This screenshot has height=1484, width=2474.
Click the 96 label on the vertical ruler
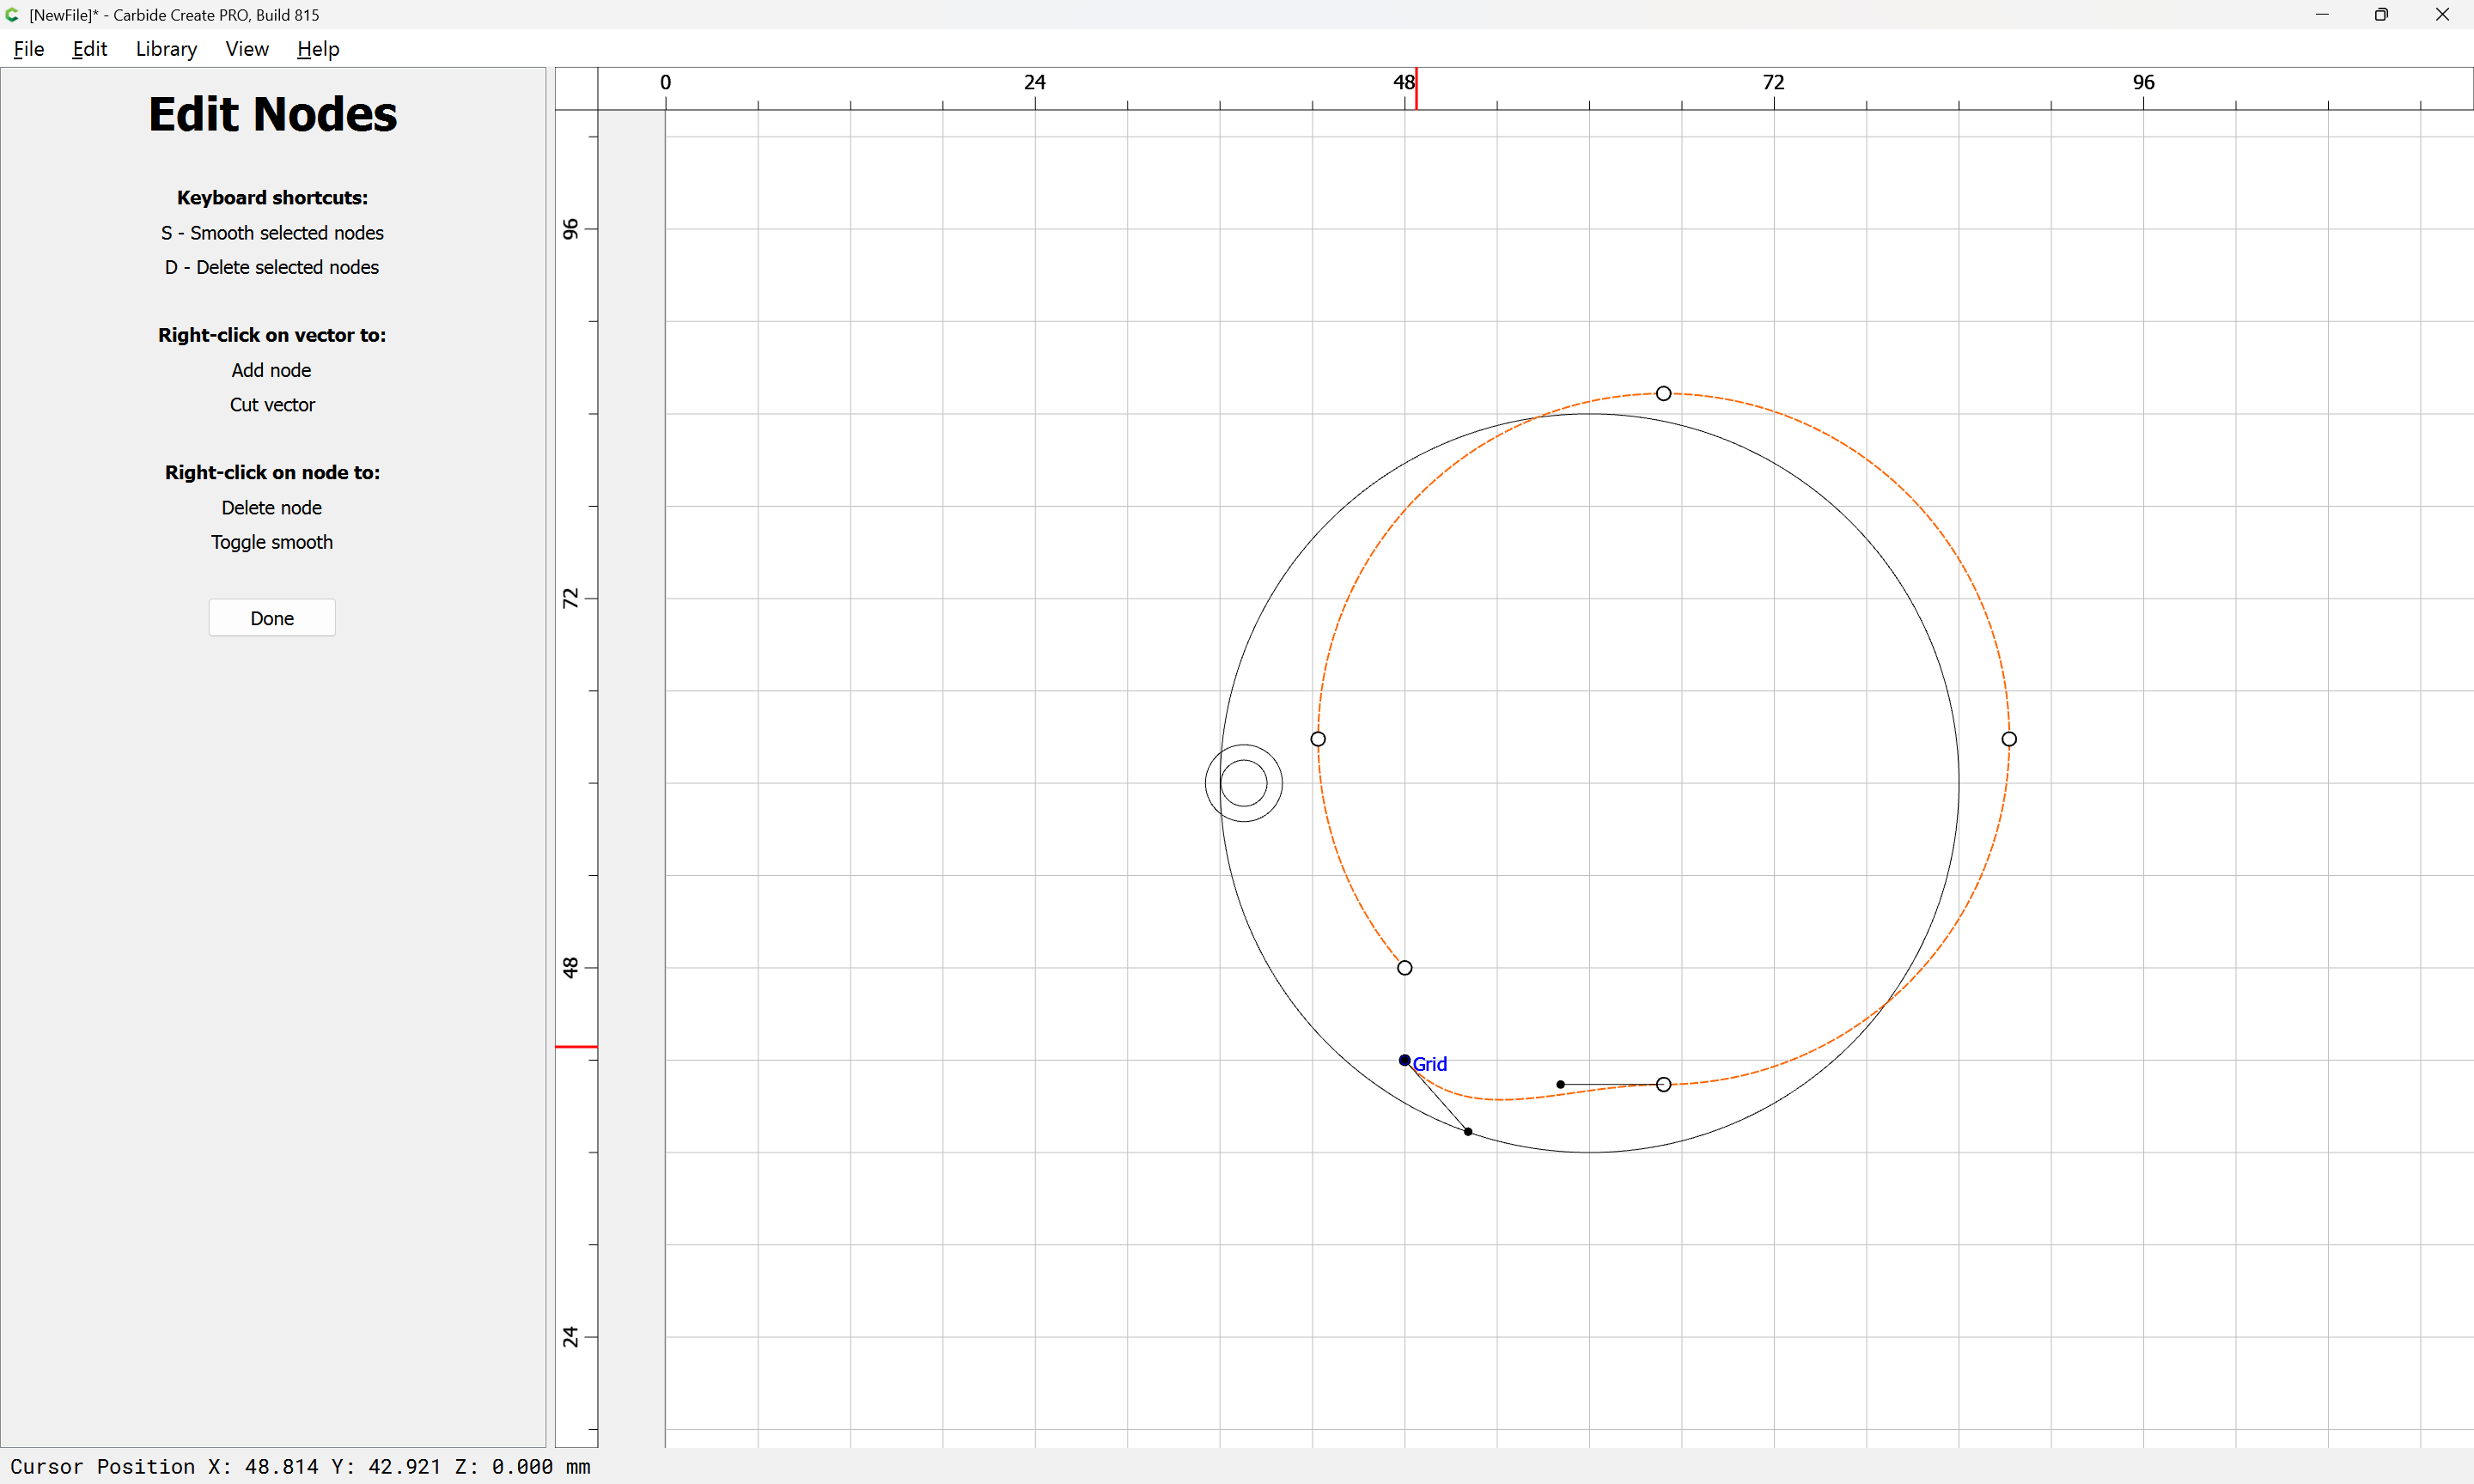(570, 229)
